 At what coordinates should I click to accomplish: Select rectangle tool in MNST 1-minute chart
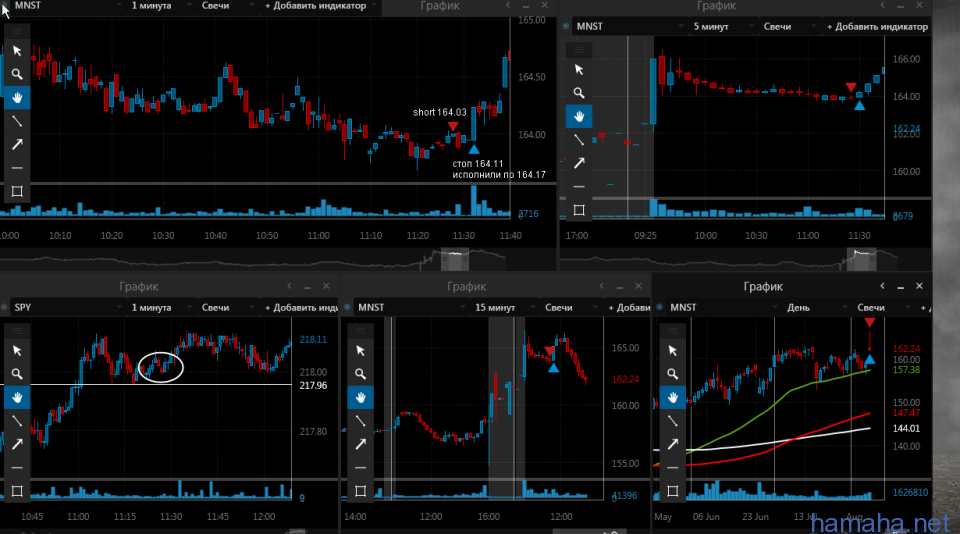point(17,192)
